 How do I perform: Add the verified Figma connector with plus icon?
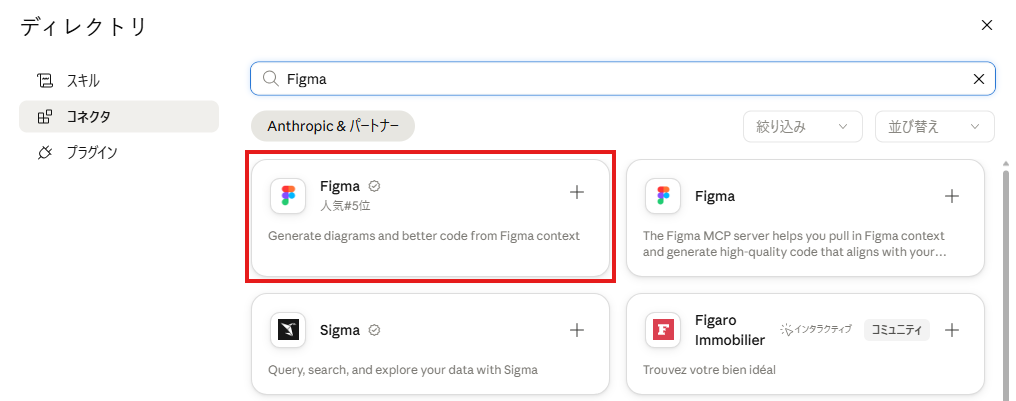click(577, 192)
